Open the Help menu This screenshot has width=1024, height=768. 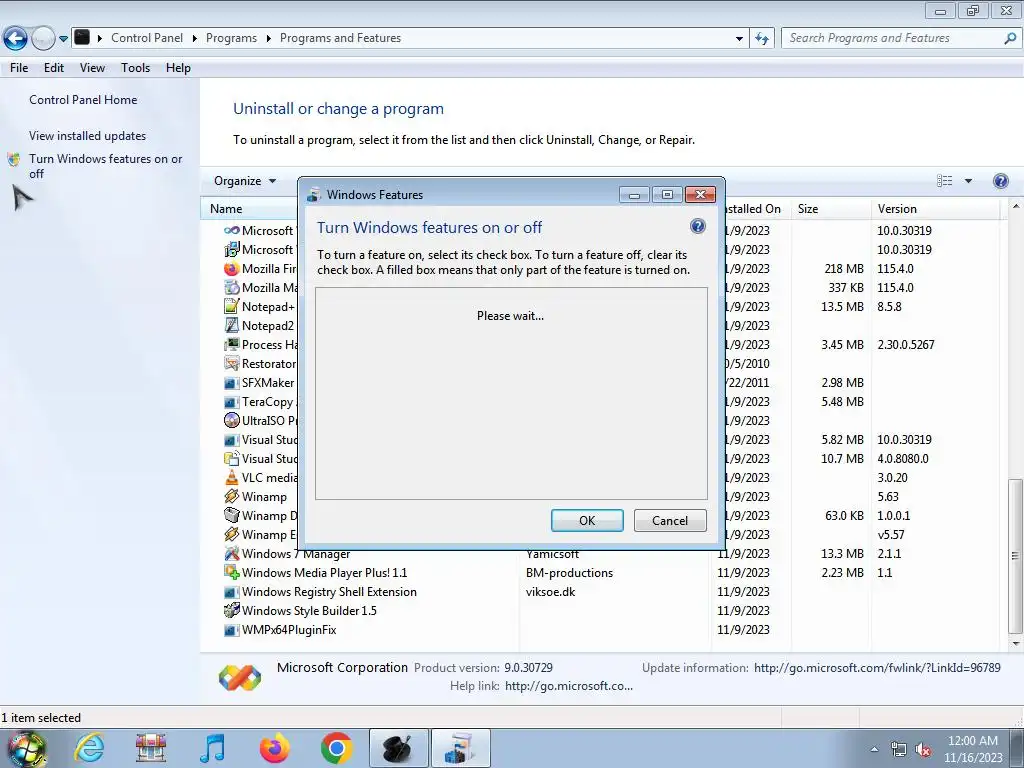[178, 68]
